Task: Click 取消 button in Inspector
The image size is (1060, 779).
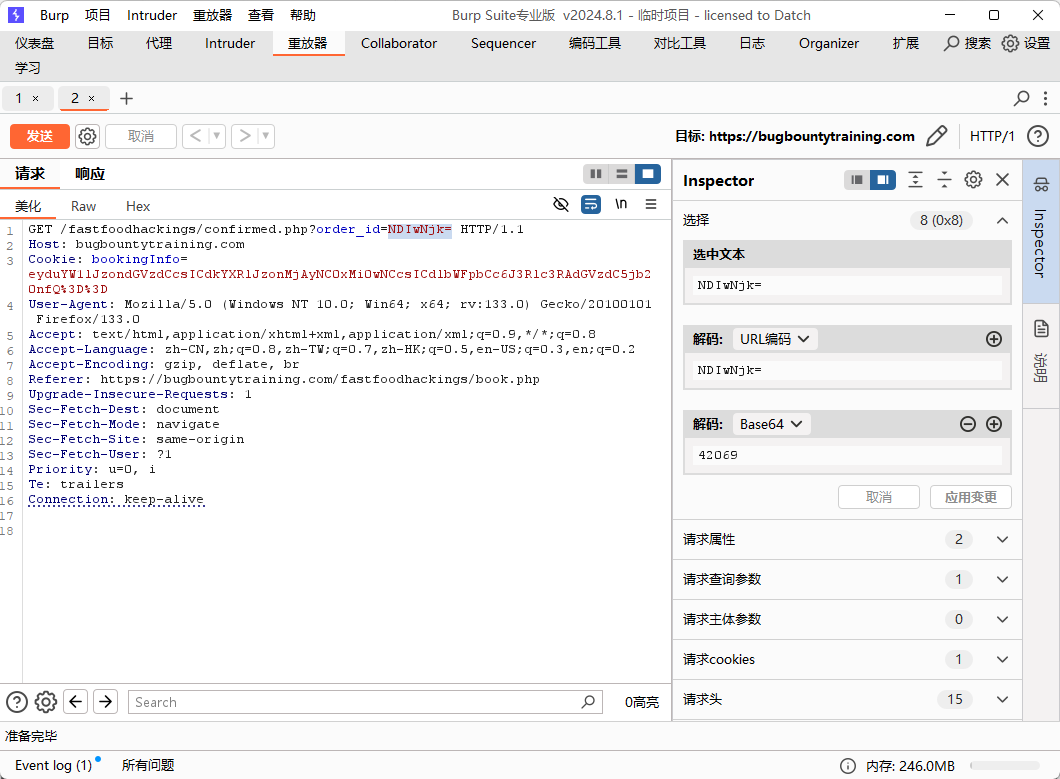Action: 879,497
